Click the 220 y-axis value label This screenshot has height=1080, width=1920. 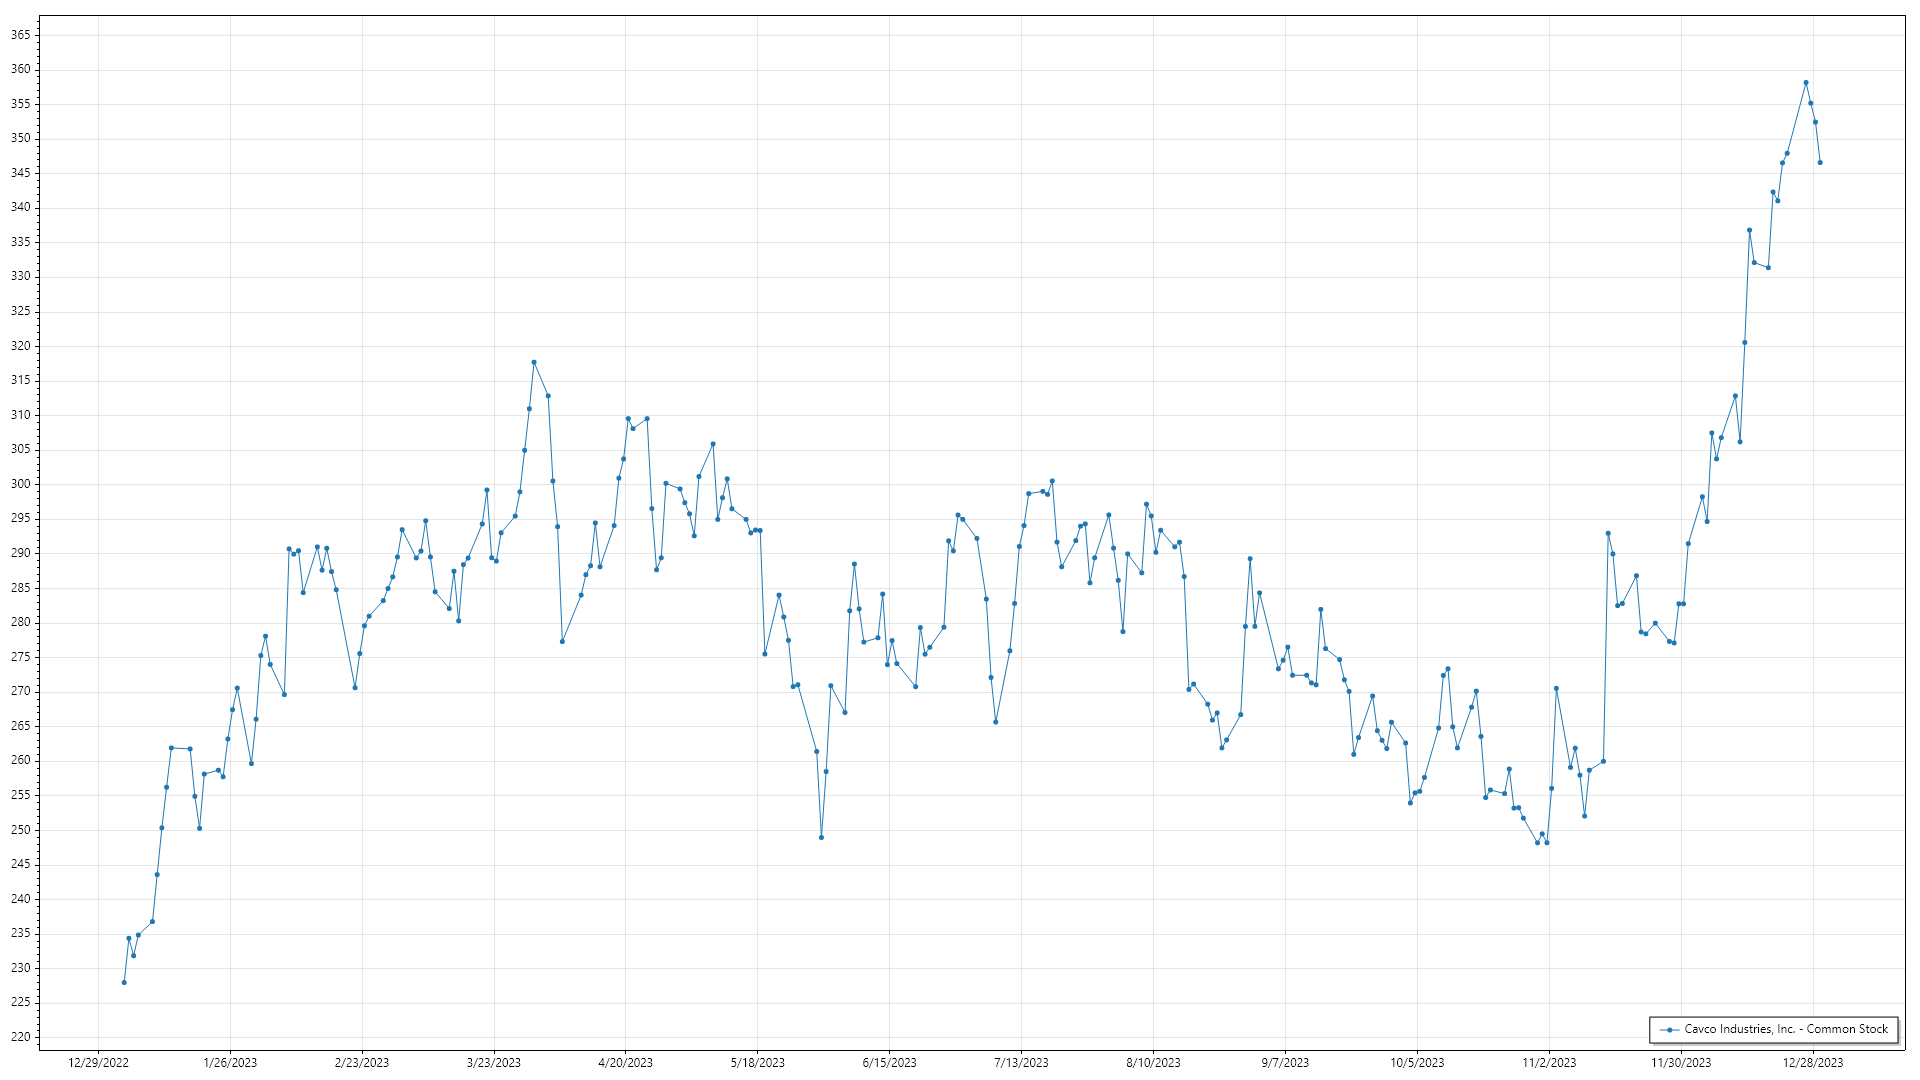pos(21,1037)
